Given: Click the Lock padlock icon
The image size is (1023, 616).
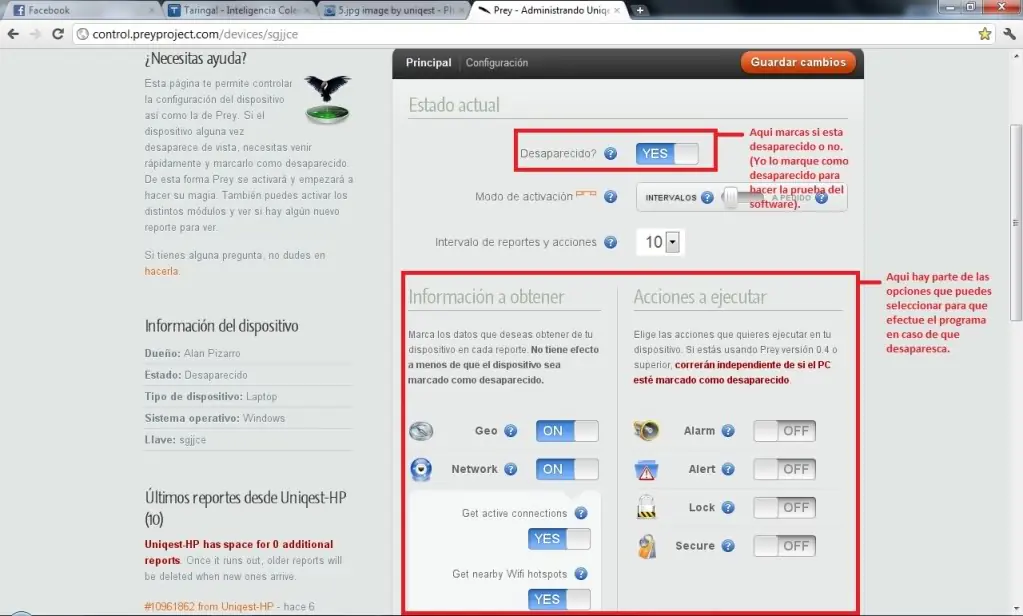Looking at the screenshot, I should point(646,507).
